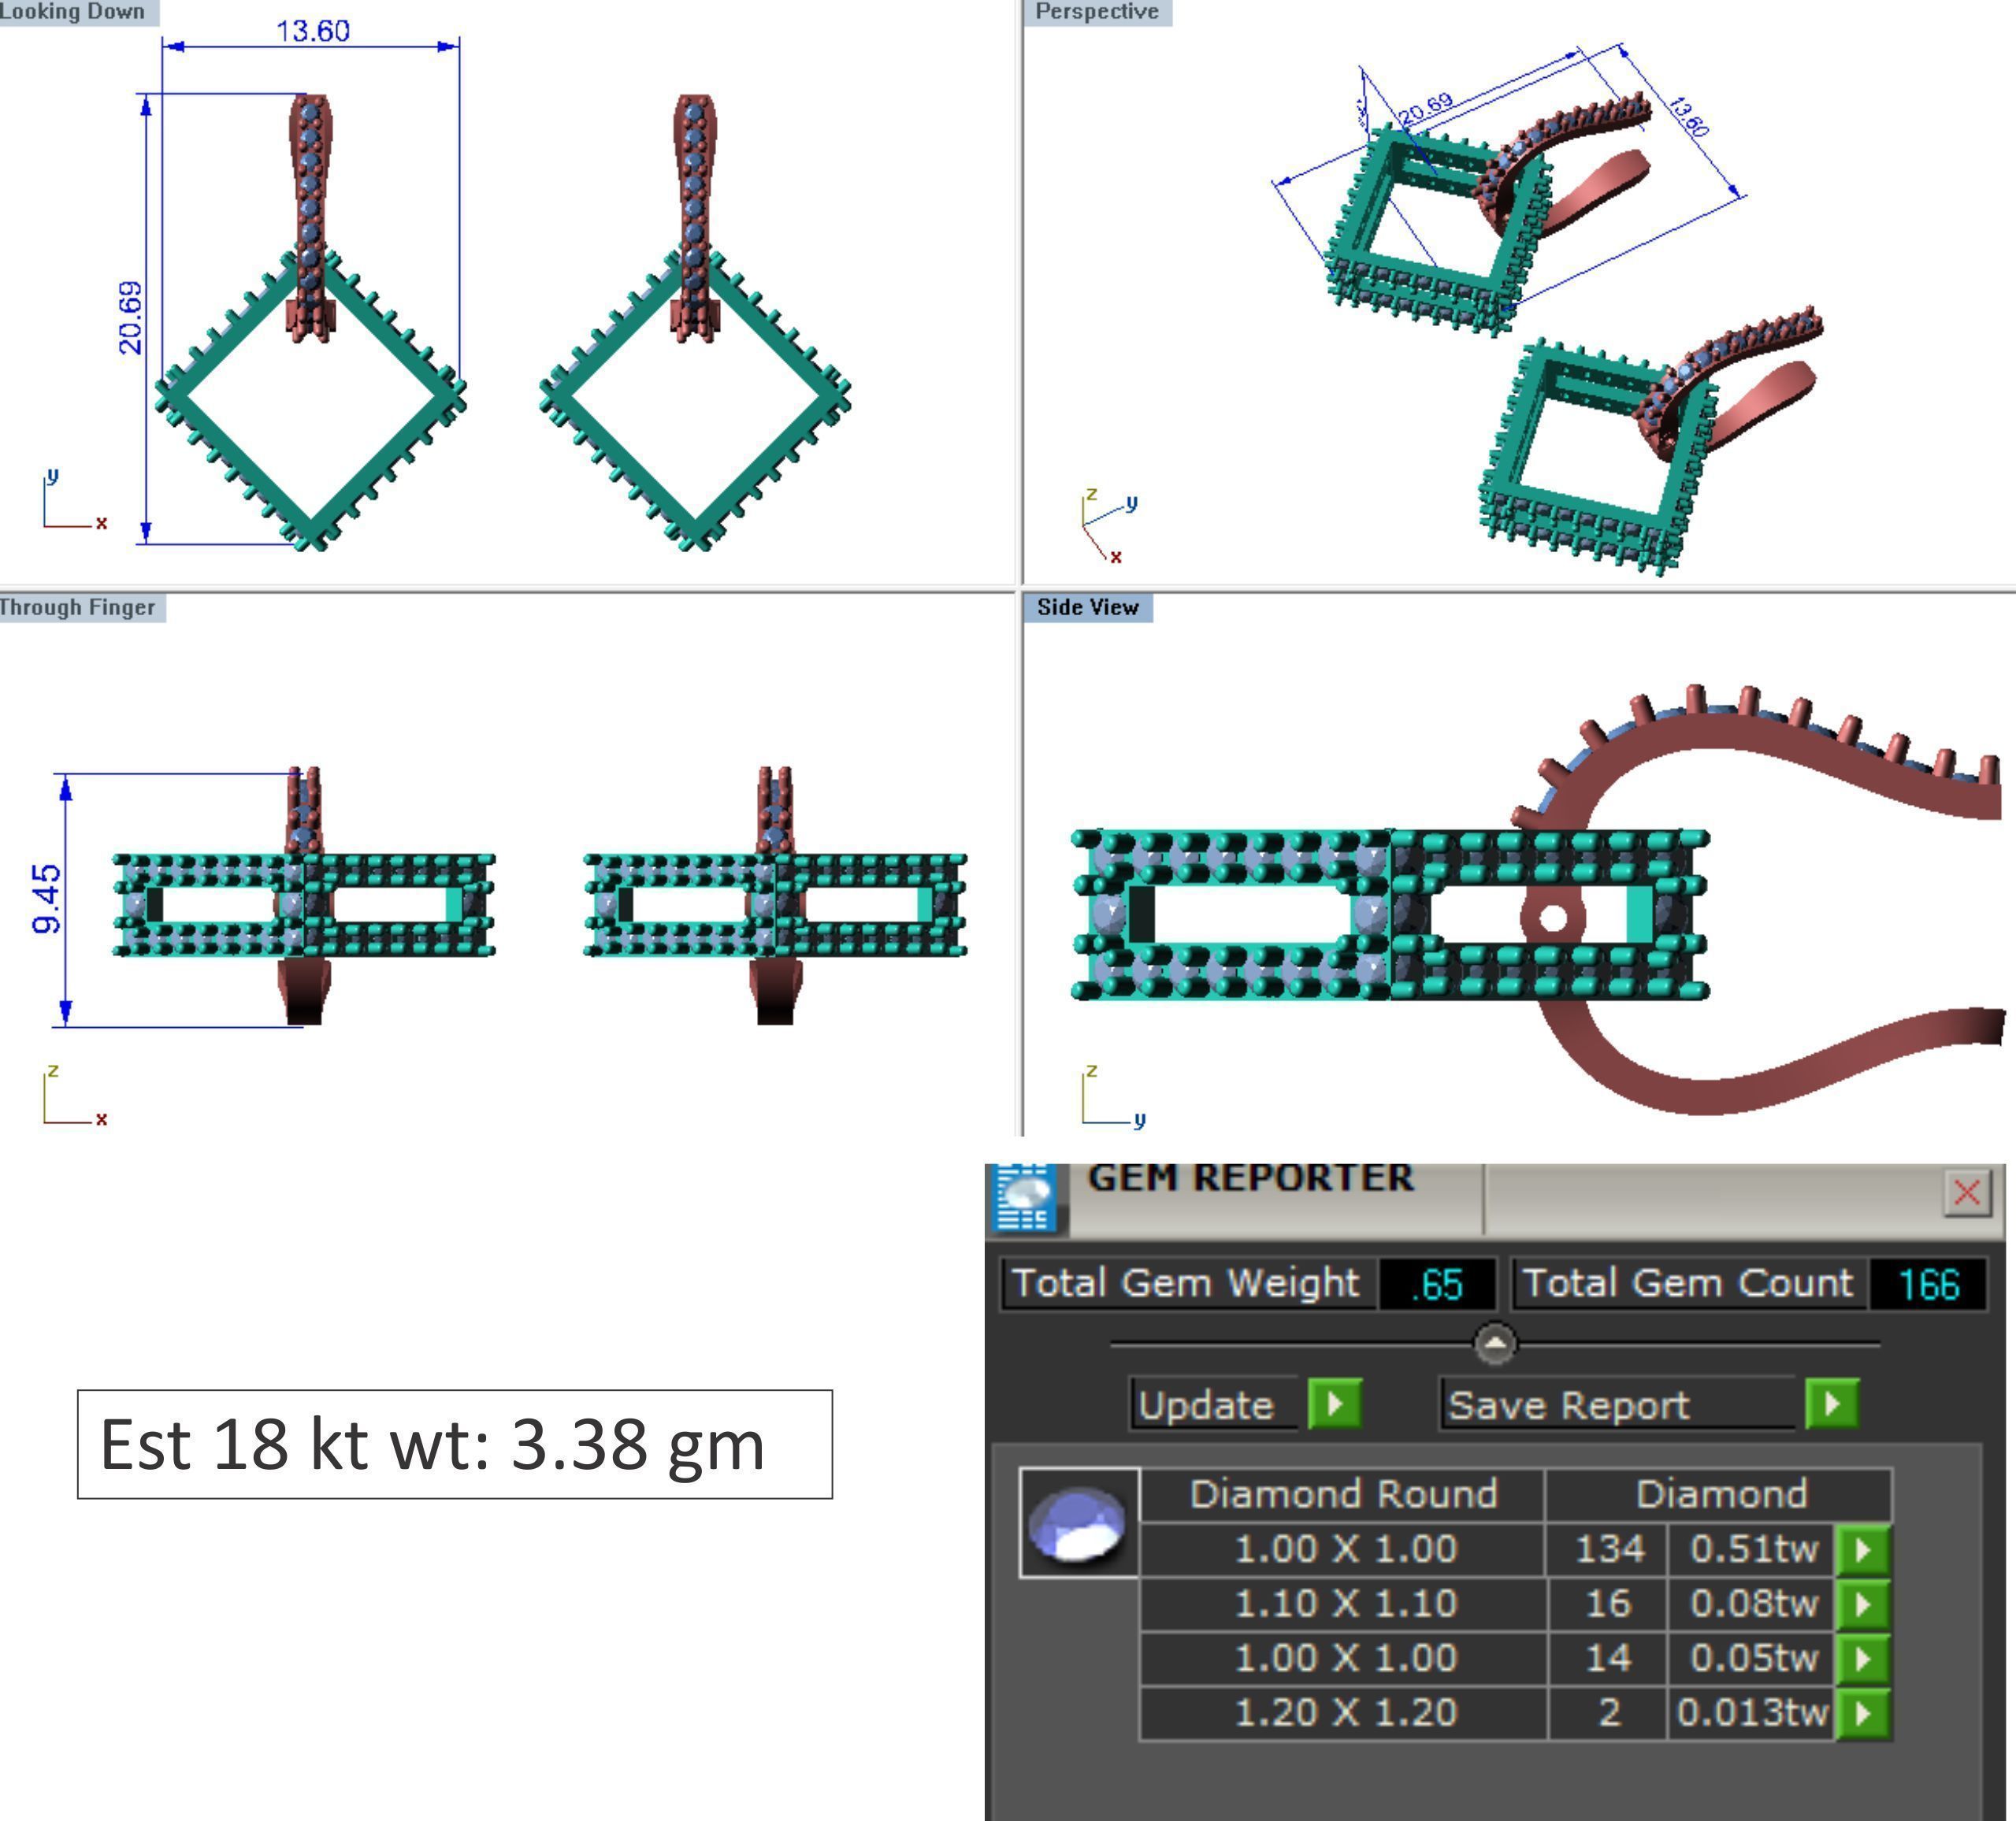Activate the Perspective viewport label
Screen dimensions: 2016x1821
1096,12
